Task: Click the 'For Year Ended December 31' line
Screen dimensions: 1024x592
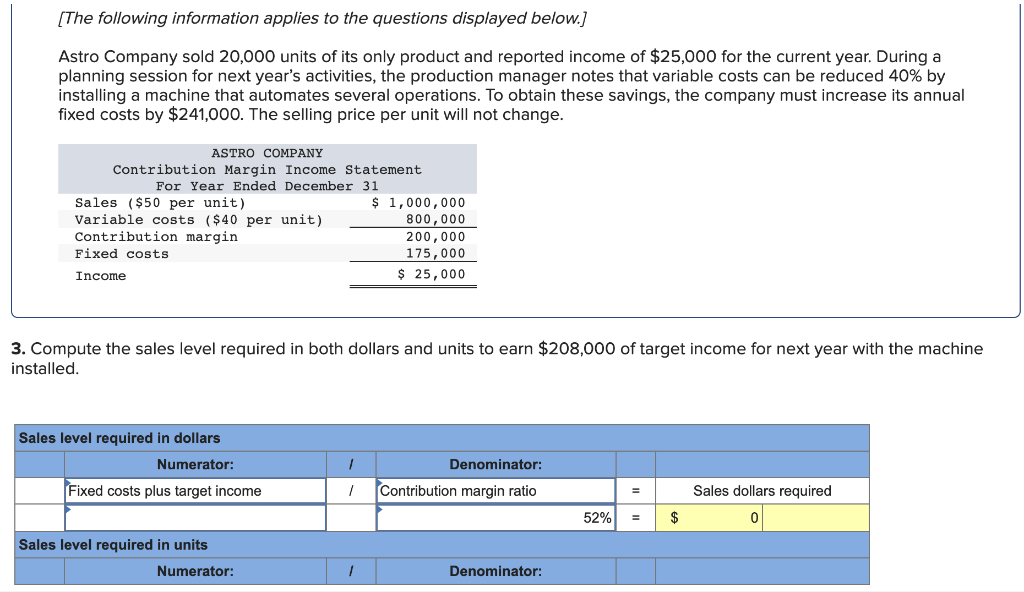Action: [267, 186]
